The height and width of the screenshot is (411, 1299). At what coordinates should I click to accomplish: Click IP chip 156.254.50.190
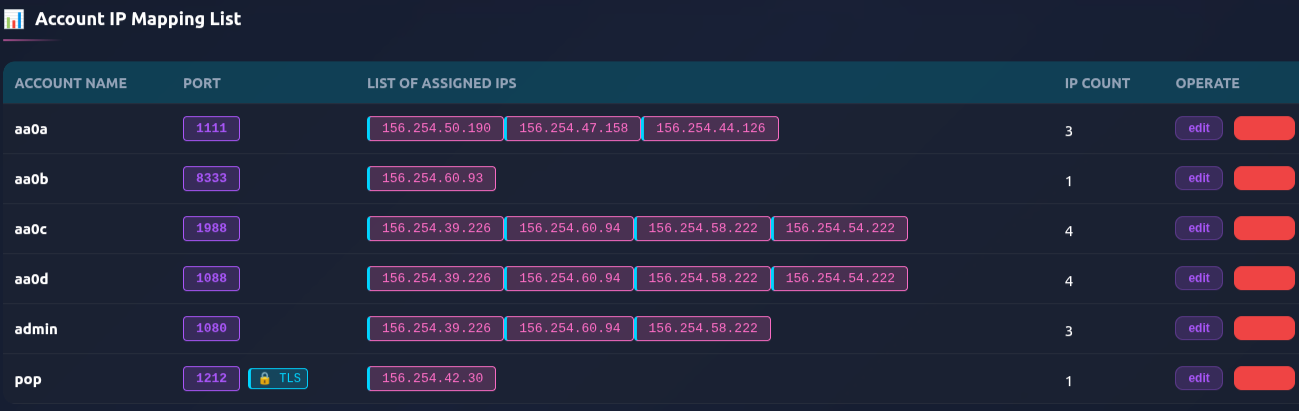click(435, 128)
